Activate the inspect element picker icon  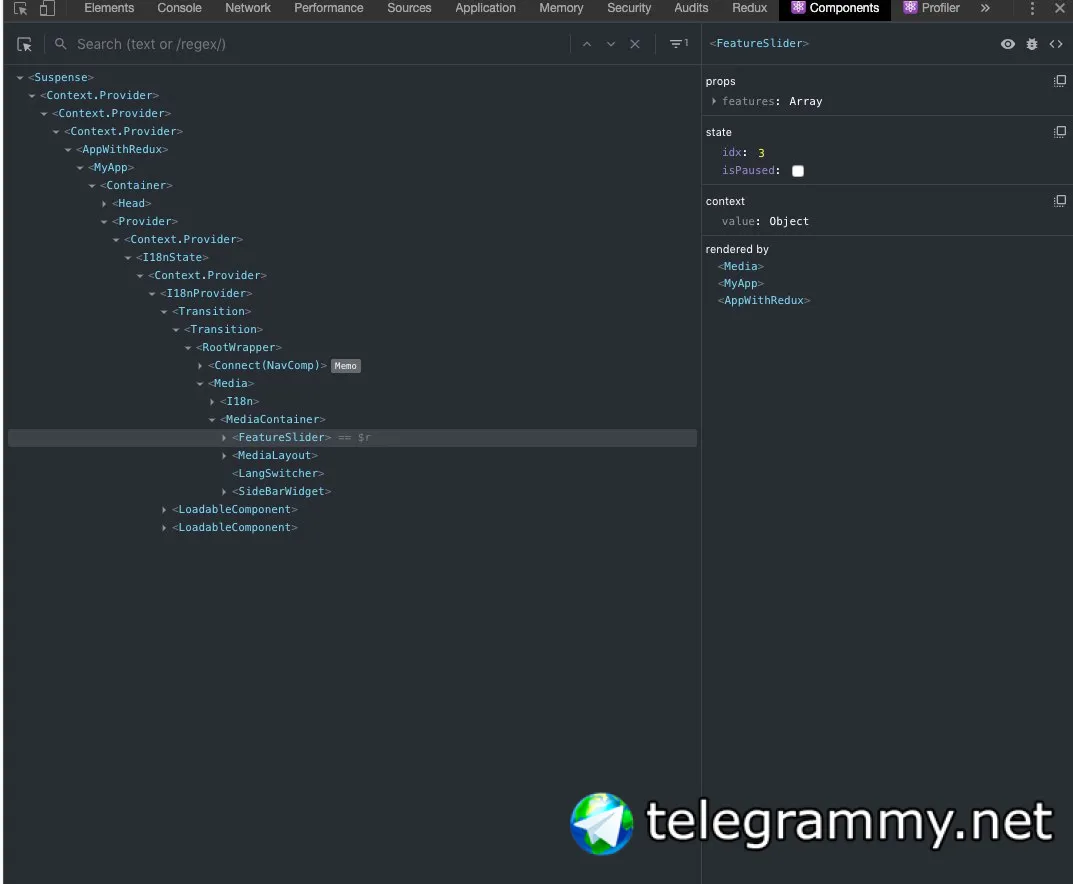coord(21,8)
